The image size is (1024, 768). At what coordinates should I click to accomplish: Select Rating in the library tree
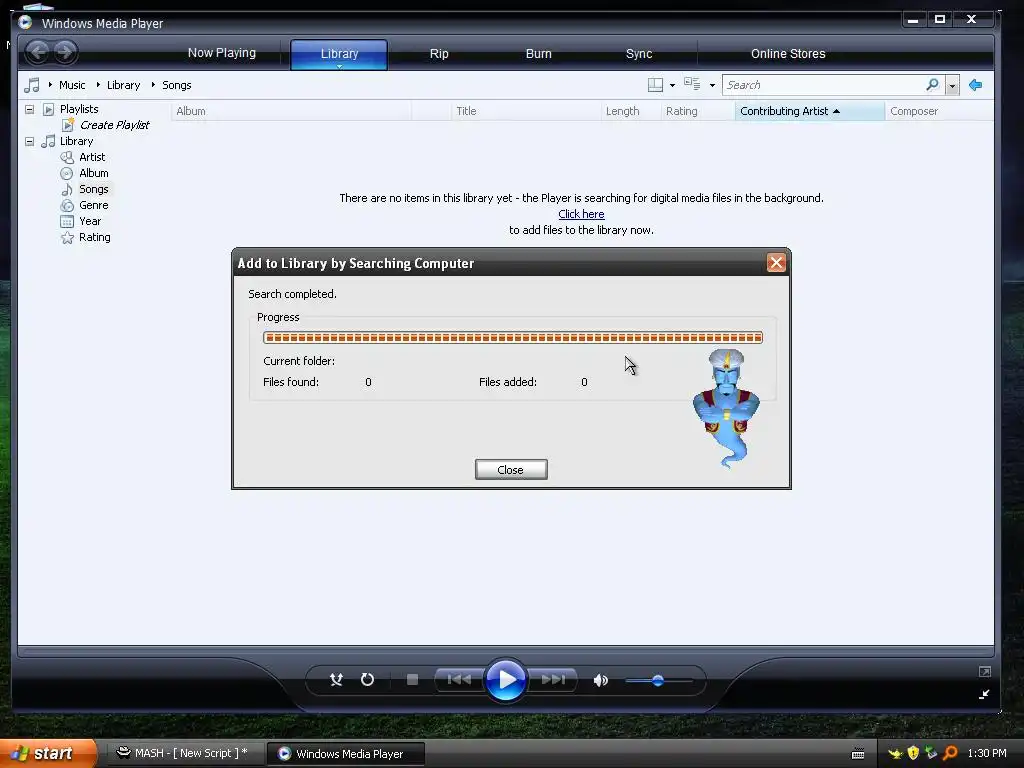[x=95, y=237]
